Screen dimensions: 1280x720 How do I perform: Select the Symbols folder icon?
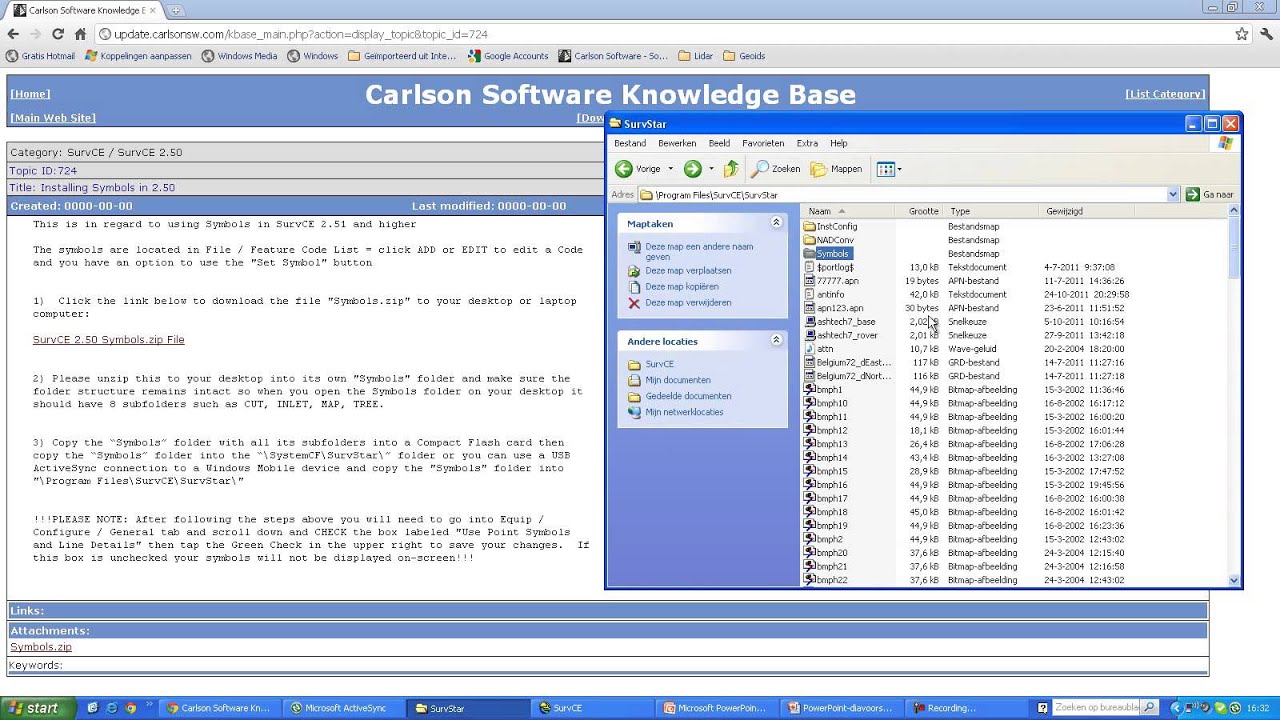tap(810, 254)
